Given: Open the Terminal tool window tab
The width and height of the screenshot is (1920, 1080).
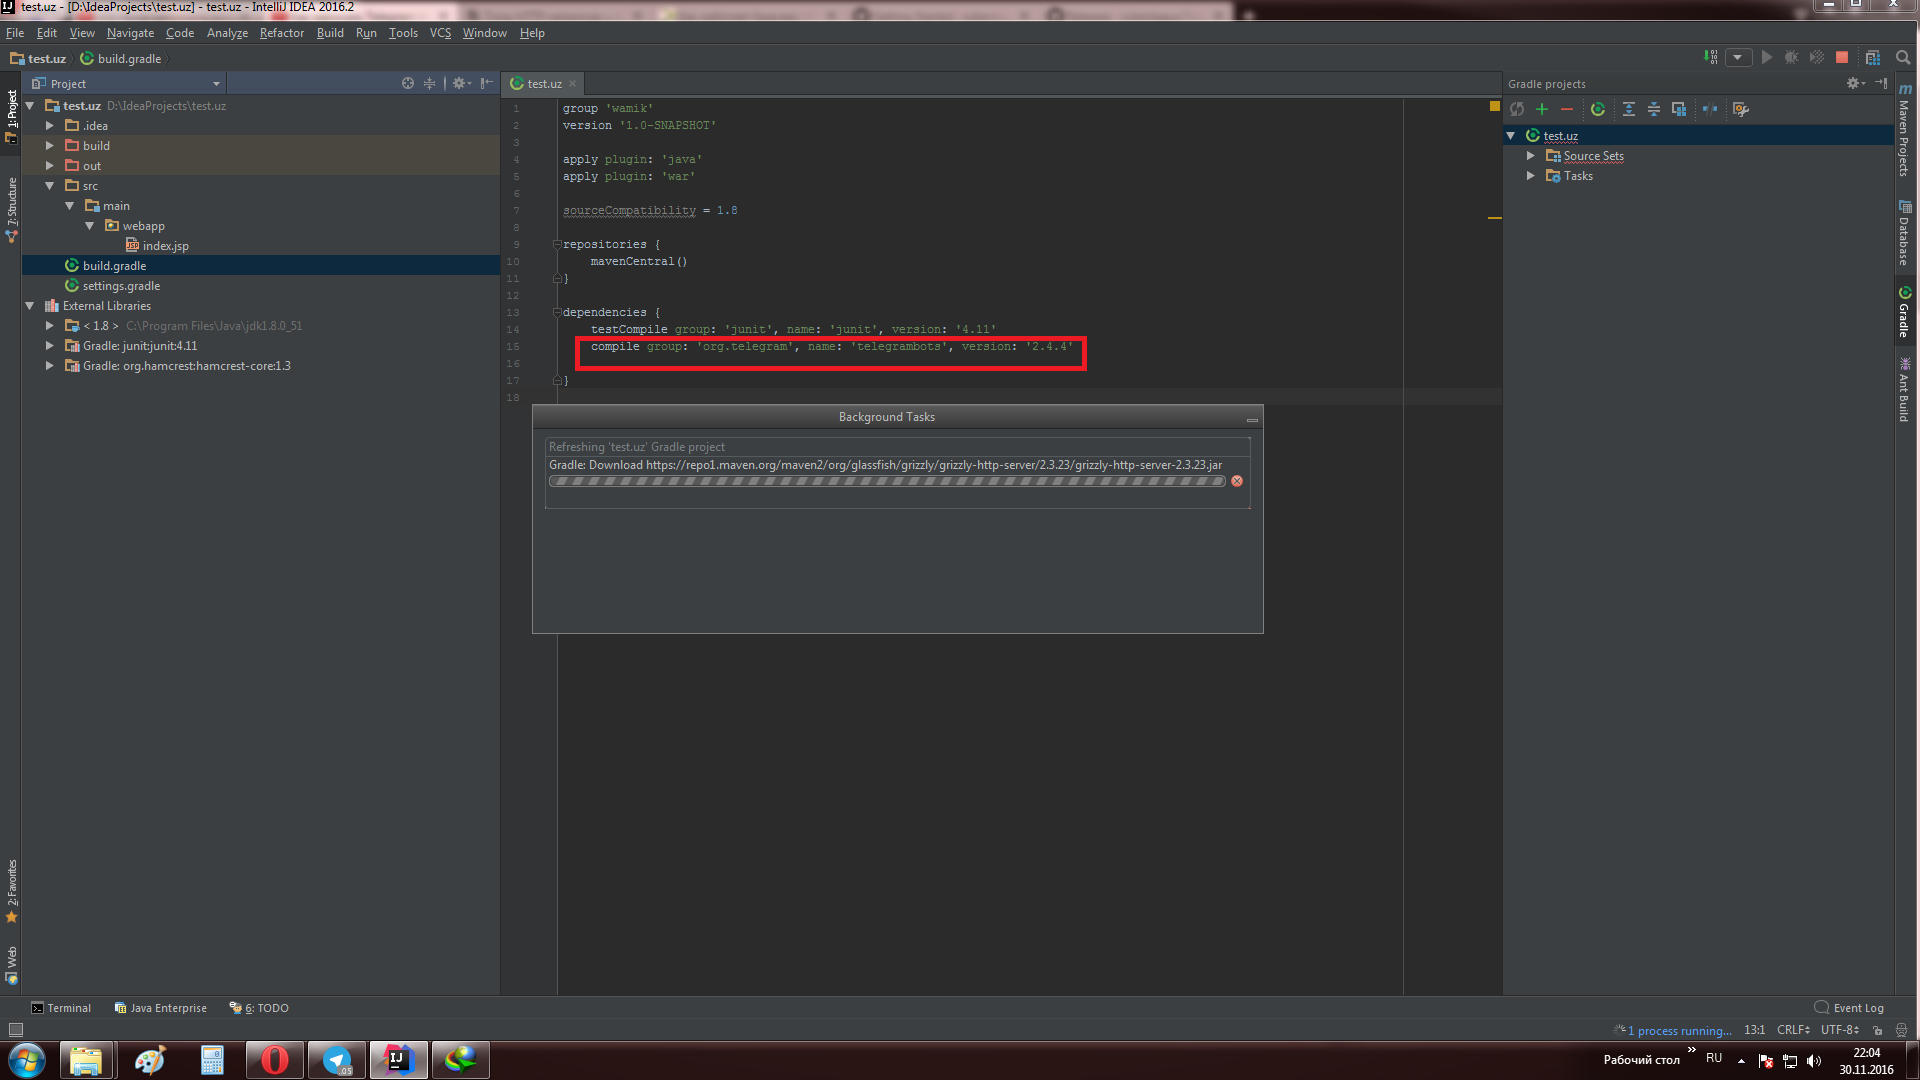Looking at the screenshot, I should click(x=61, y=1008).
